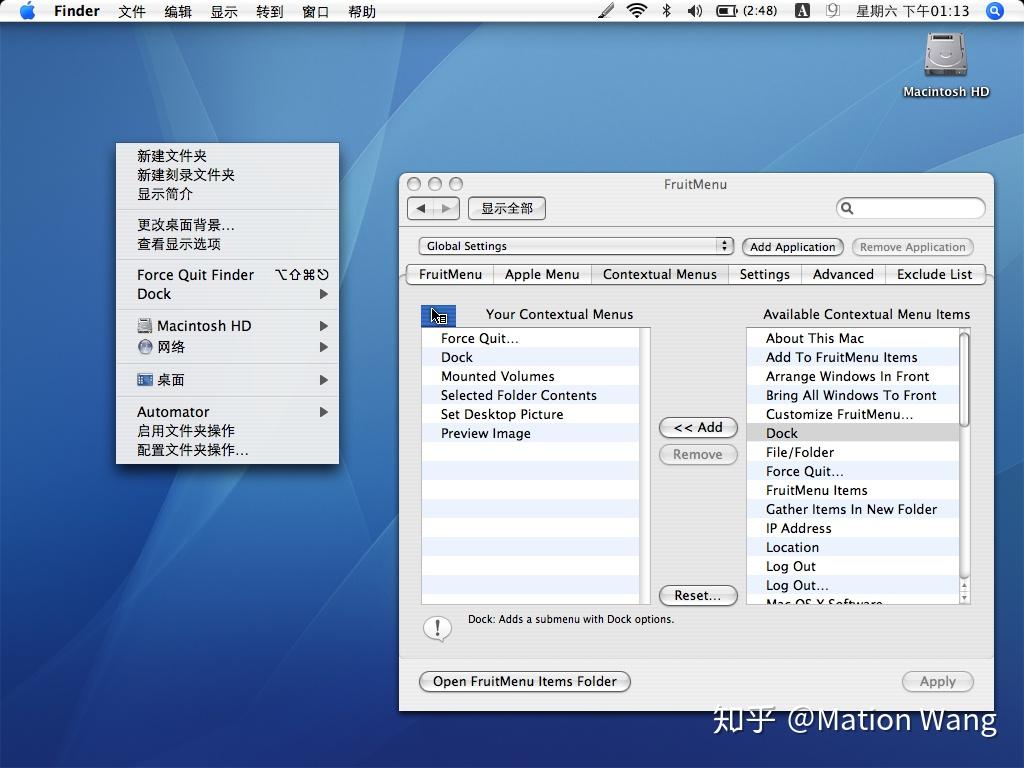The image size is (1024, 768).
Task: Switch to the Apple Menu tab
Action: point(542,274)
